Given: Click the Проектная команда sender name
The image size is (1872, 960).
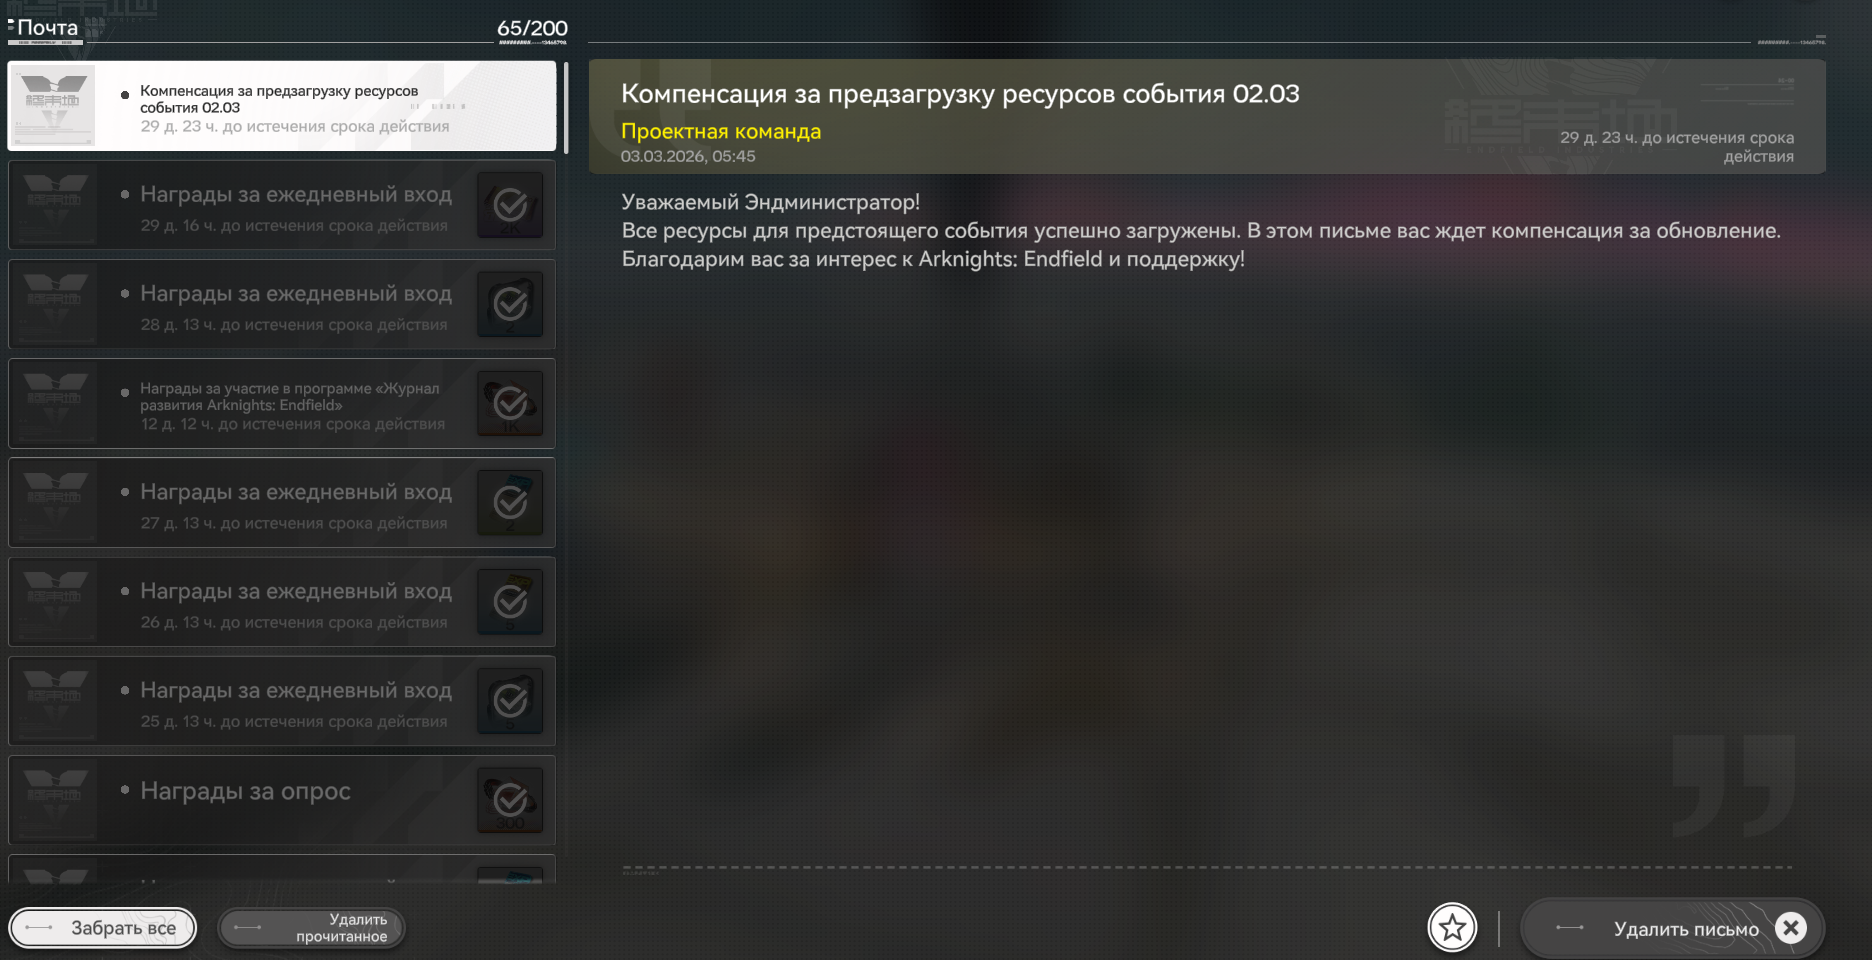Looking at the screenshot, I should click(721, 131).
